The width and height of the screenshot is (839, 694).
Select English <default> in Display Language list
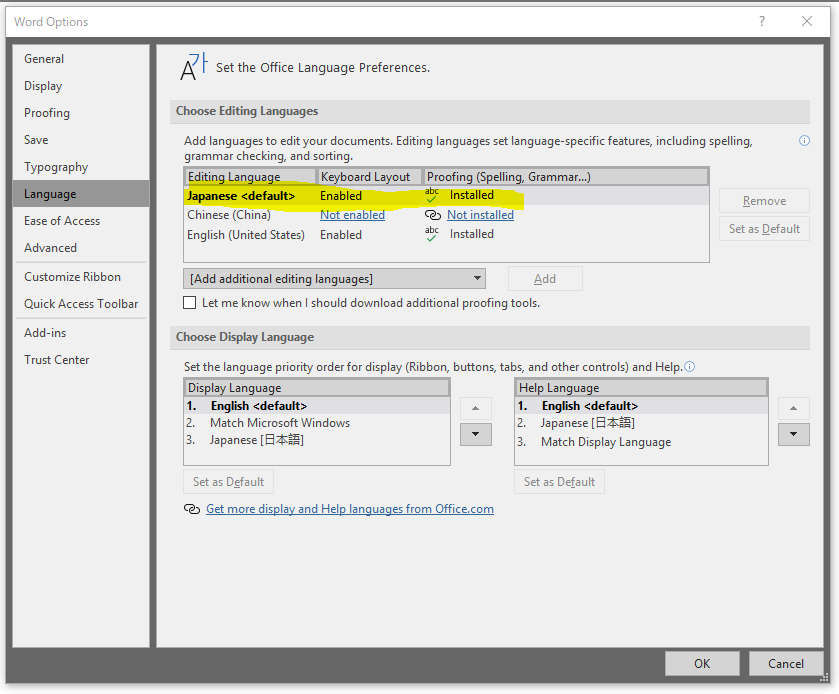(317, 406)
